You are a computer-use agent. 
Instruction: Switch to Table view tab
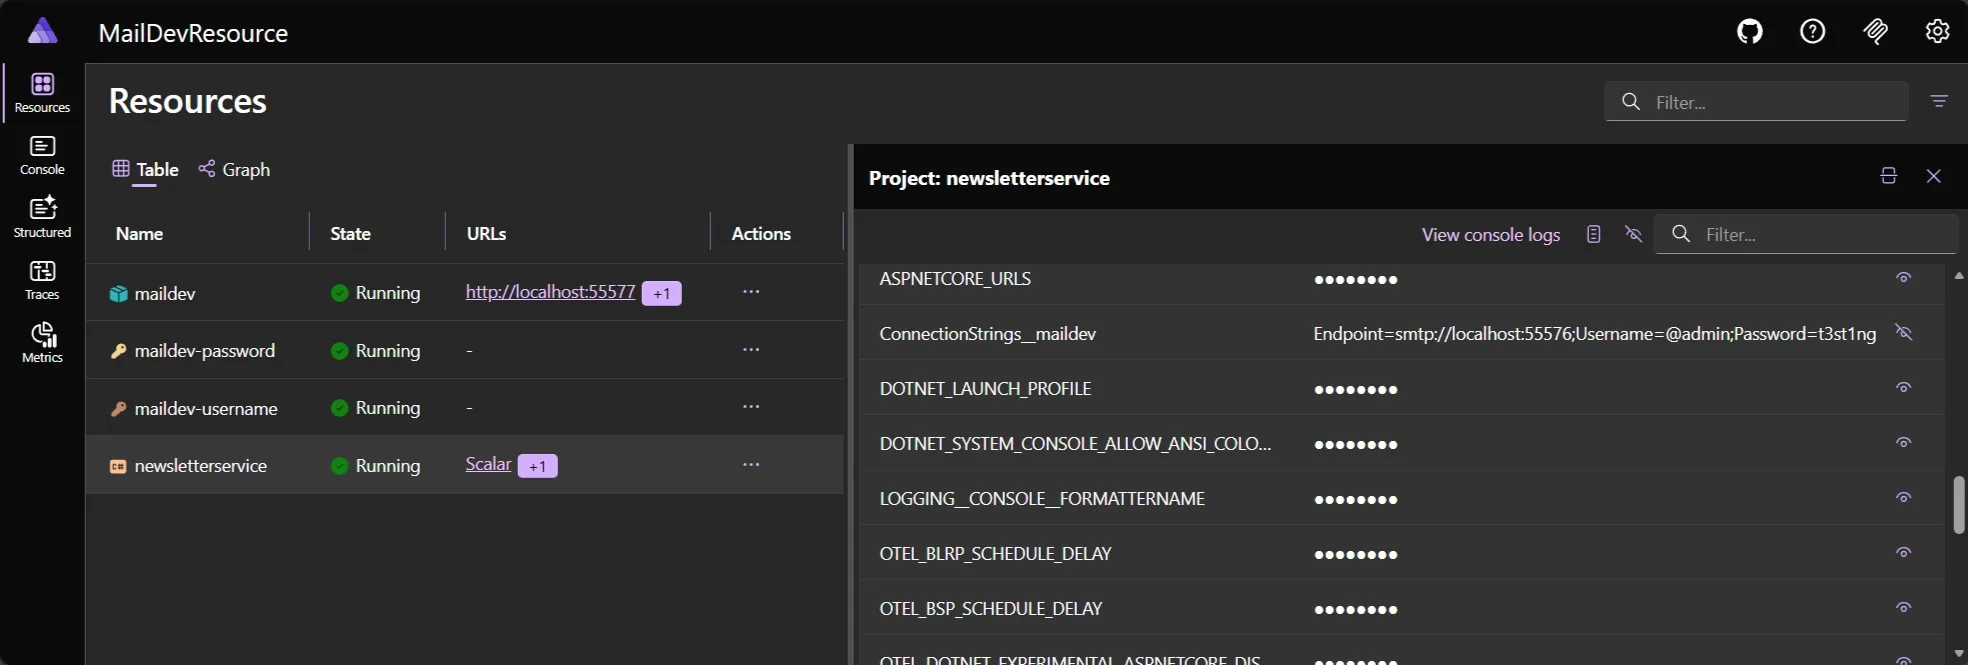tap(145, 169)
